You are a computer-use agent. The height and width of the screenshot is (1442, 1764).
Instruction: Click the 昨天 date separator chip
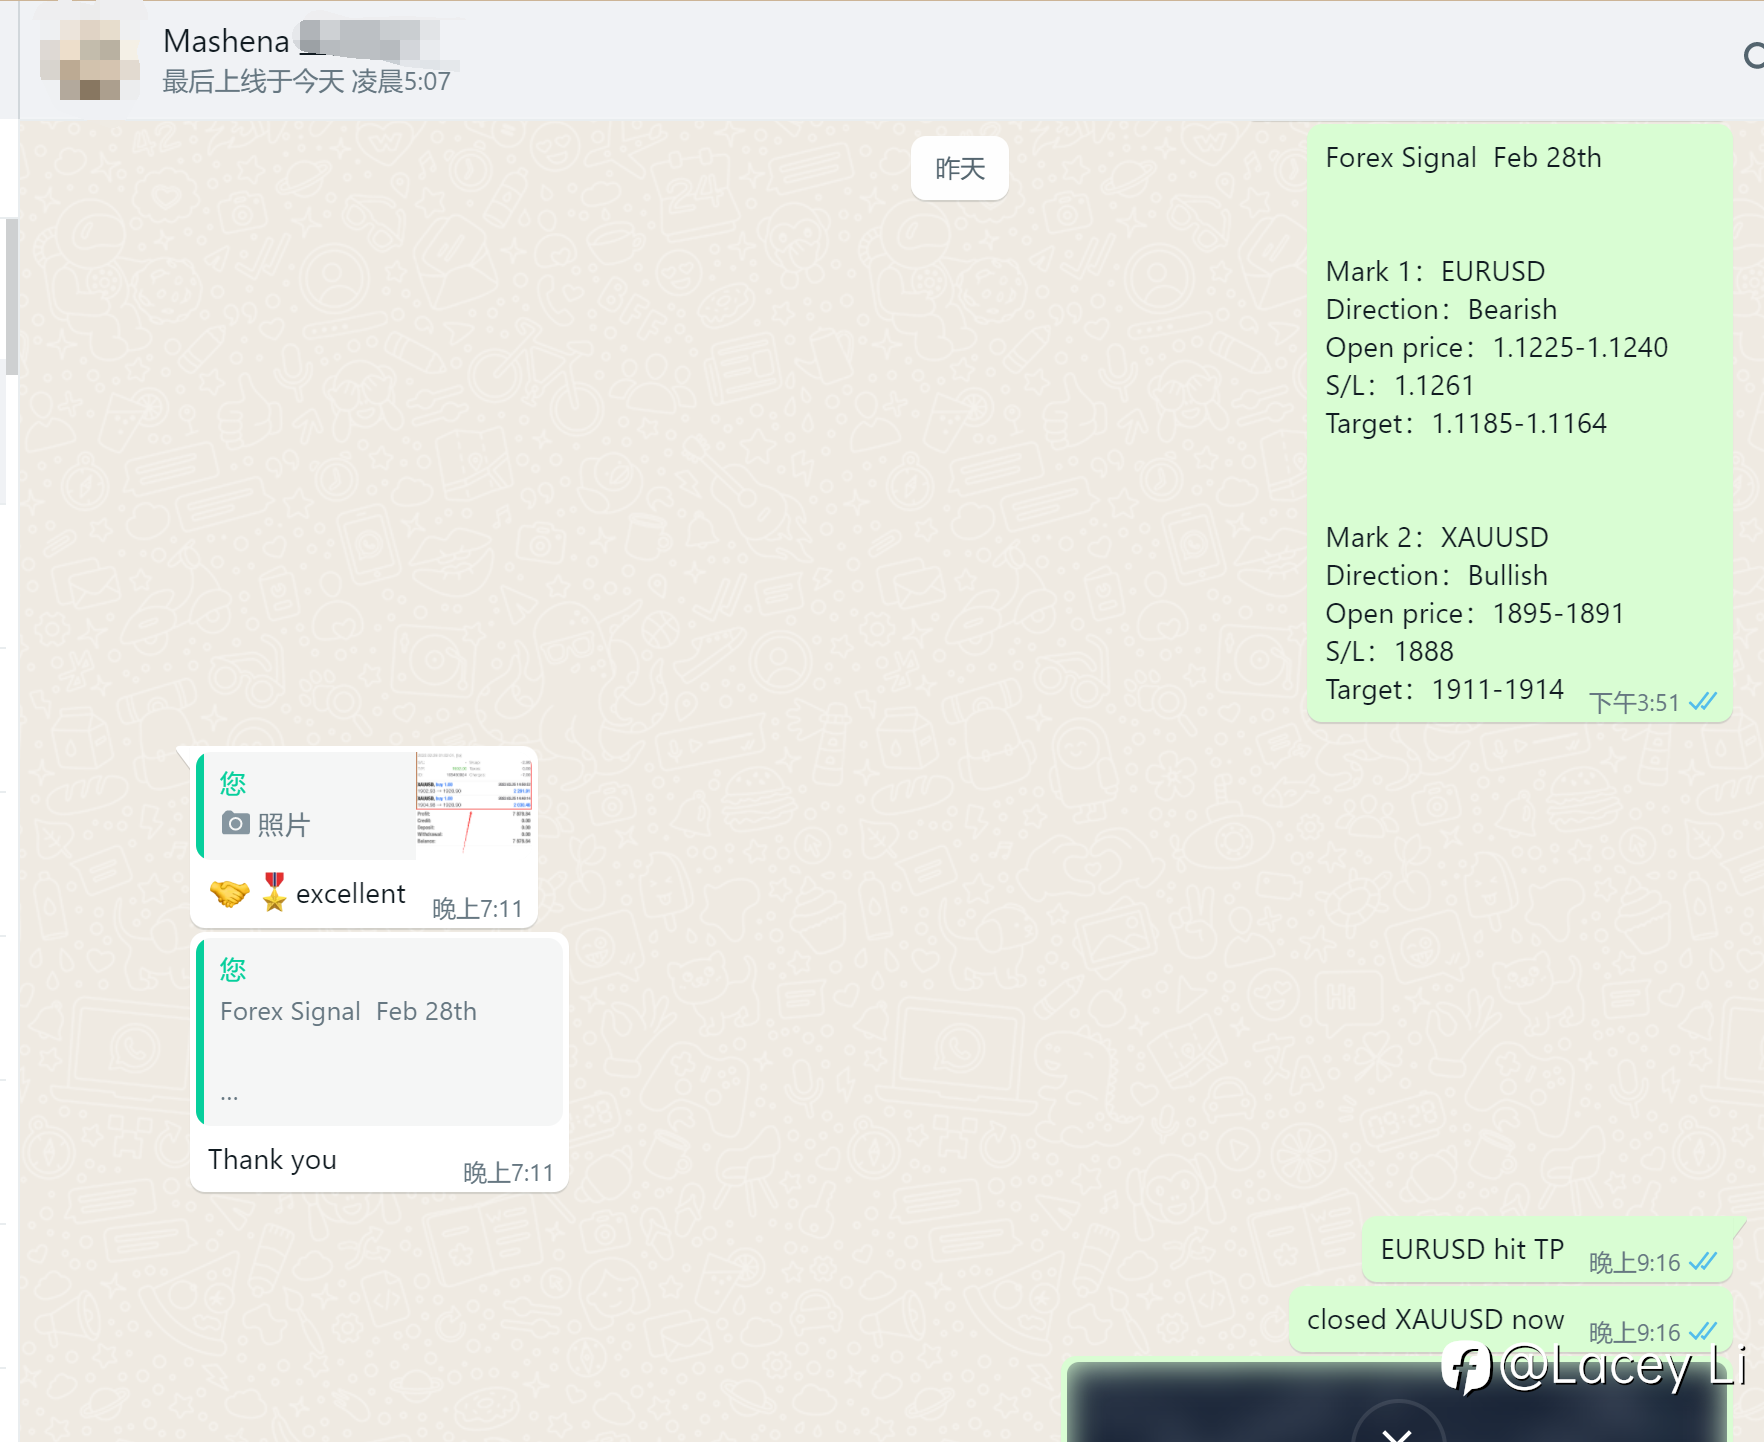tap(959, 168)
